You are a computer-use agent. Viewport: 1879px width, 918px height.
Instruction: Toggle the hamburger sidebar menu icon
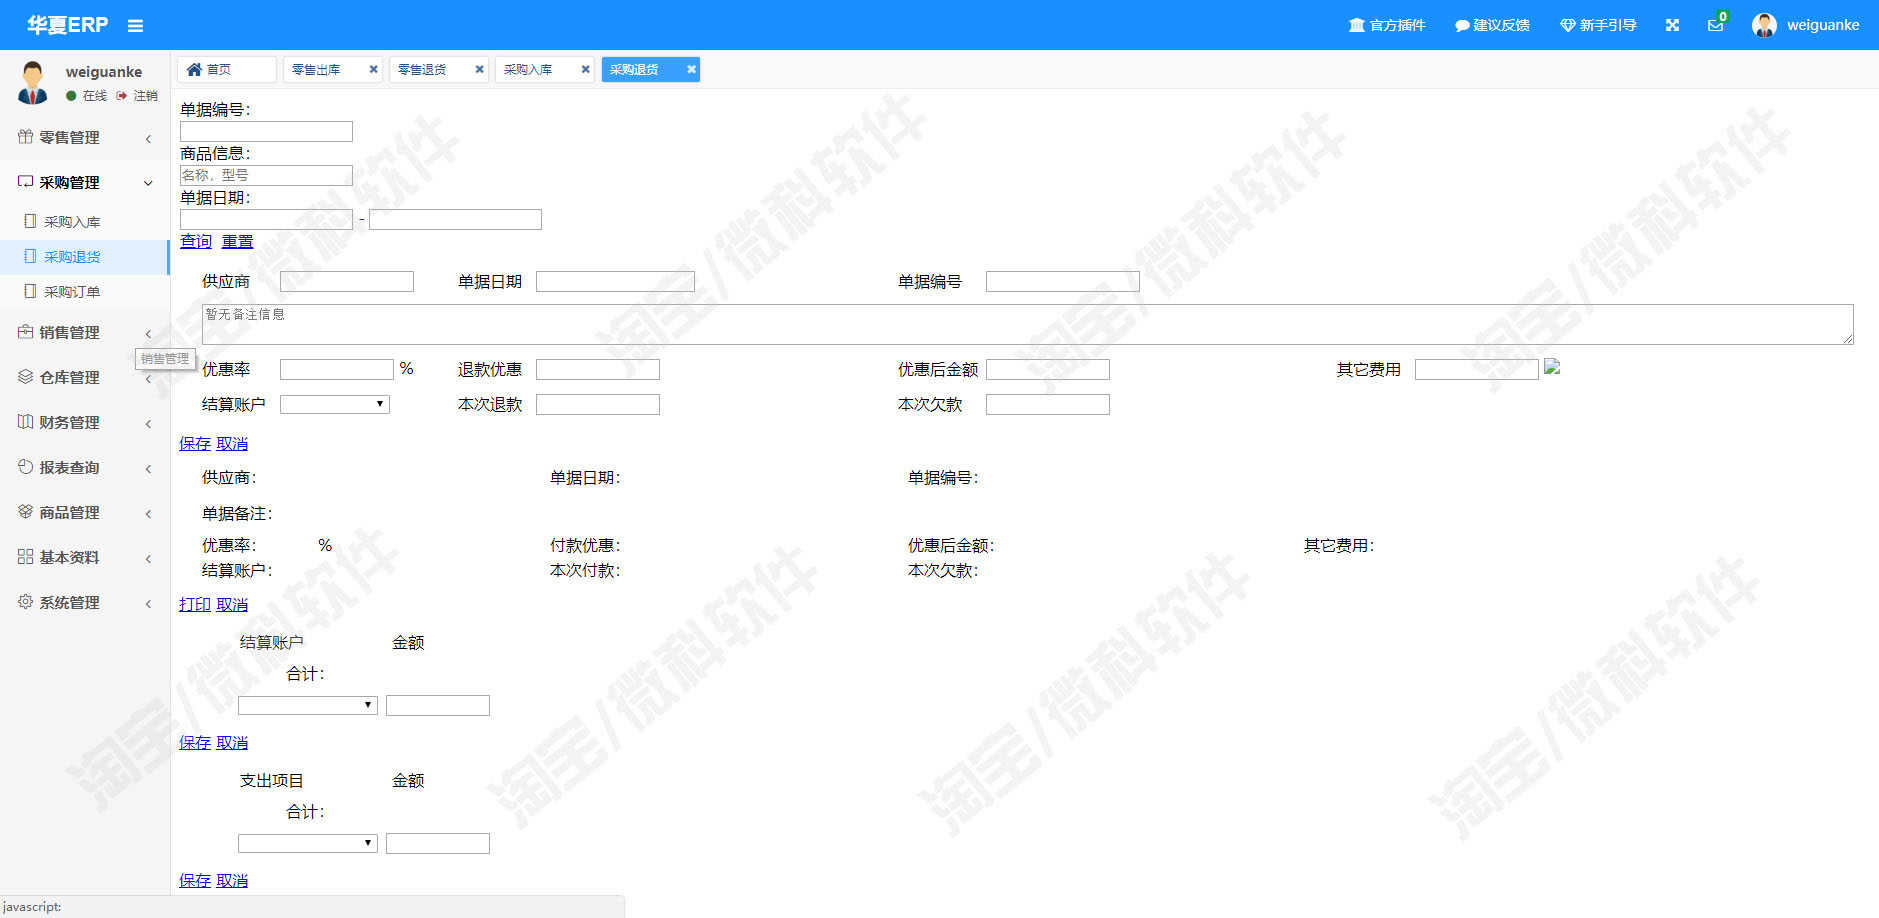[135, 26]
